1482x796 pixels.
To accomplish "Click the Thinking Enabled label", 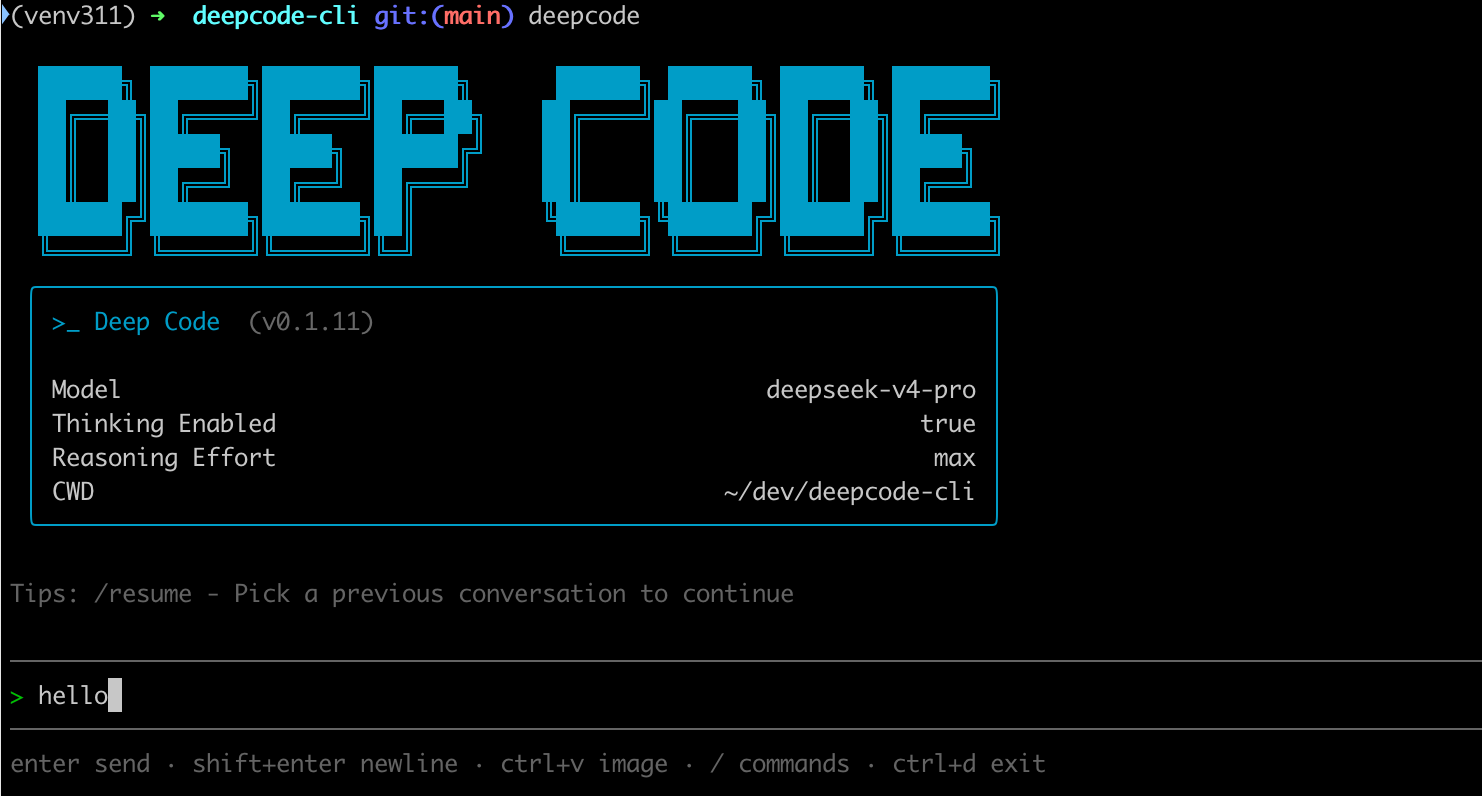I will 164,424.
